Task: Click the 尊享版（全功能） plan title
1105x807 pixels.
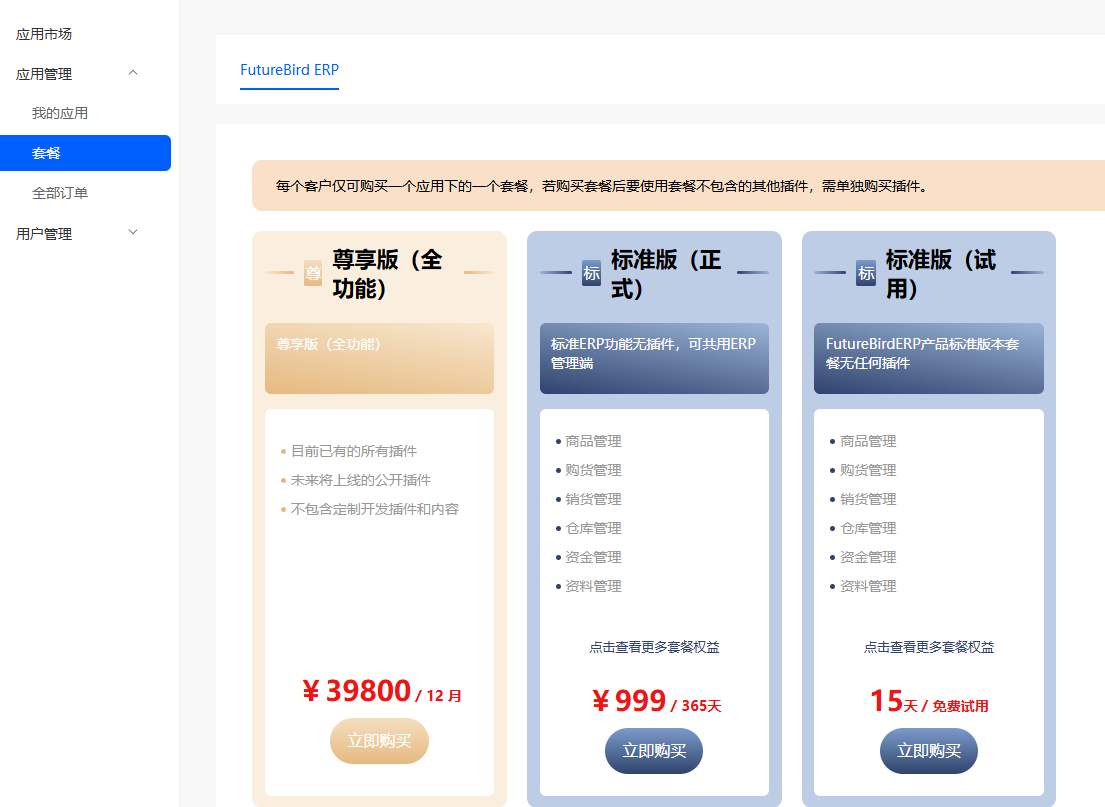Action: (387, 274)
